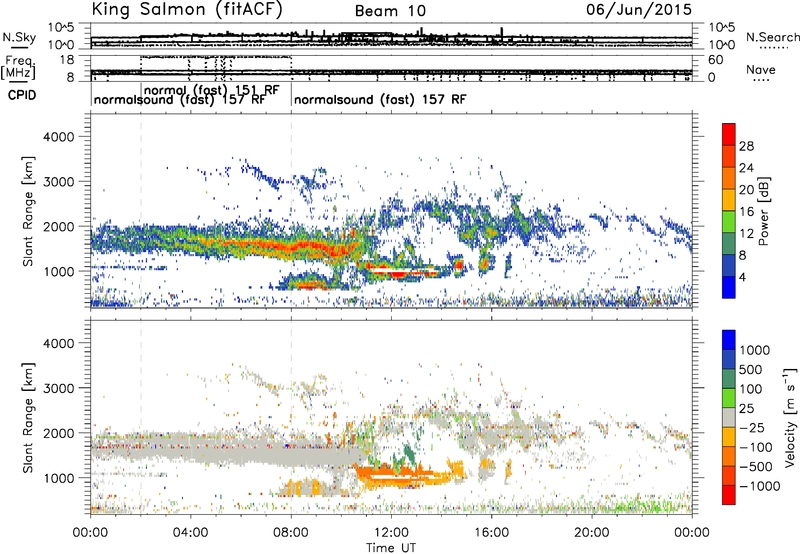Click the "4" label on the power color bar
This screenshot has width=800, height=554.
742,277
